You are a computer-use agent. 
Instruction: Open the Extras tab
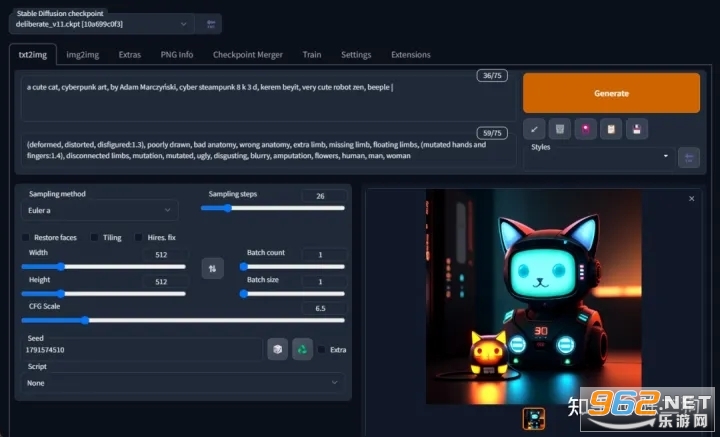[x=129, y=55]
